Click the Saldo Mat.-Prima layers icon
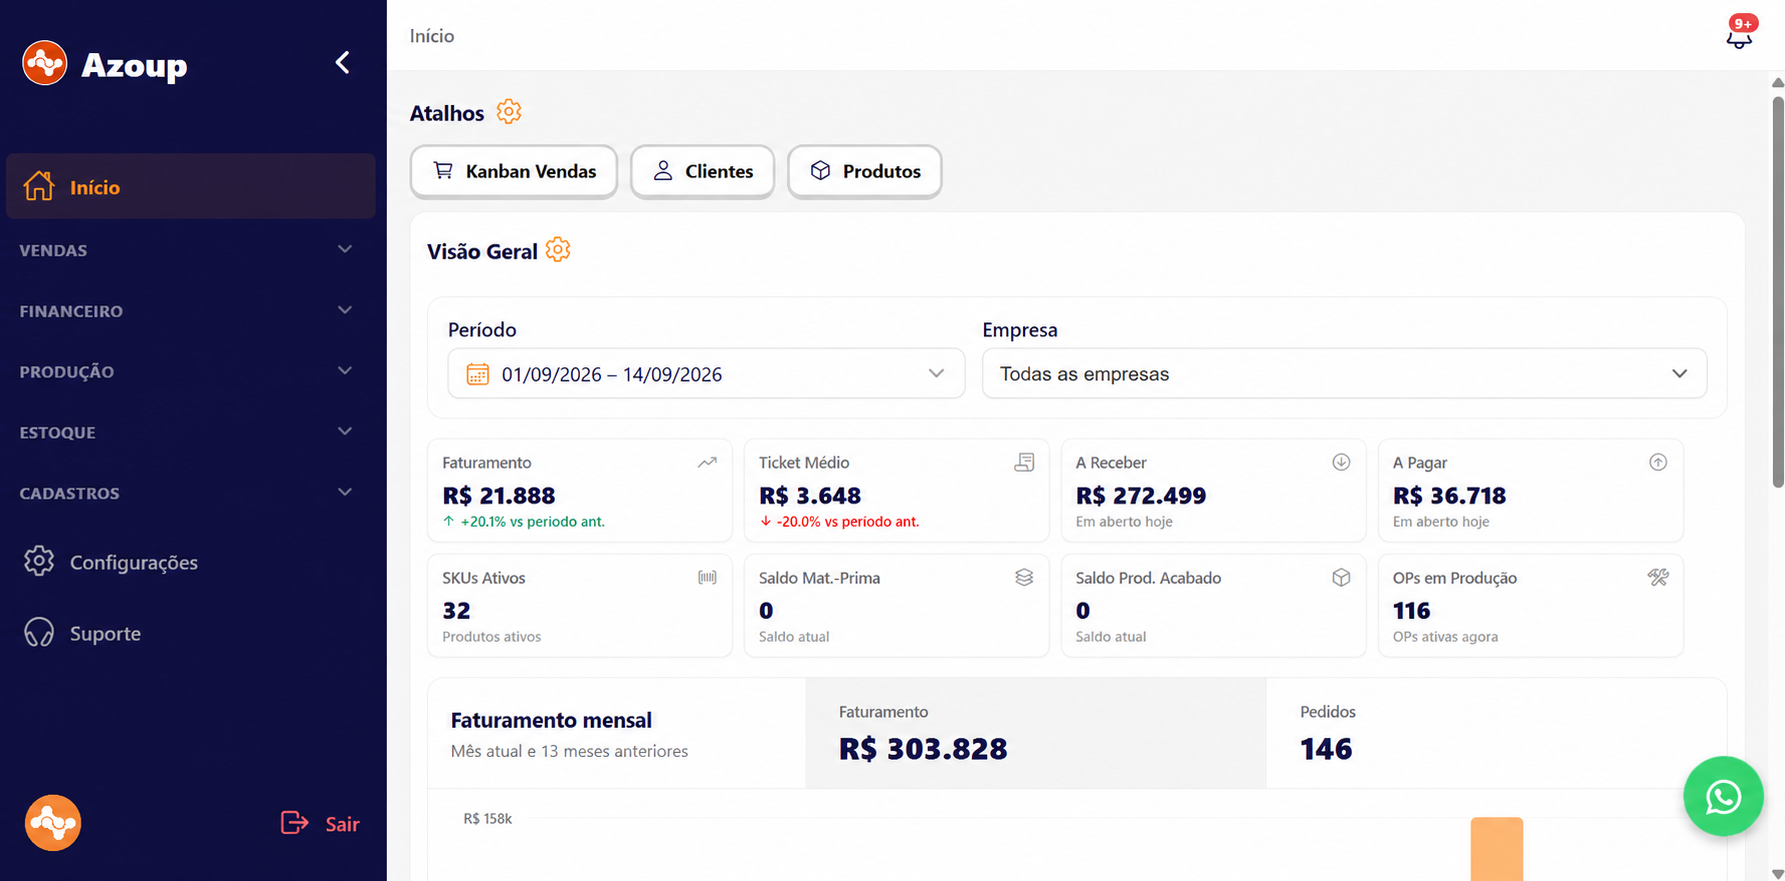 pyautogui.click(x=1024, y=577)
